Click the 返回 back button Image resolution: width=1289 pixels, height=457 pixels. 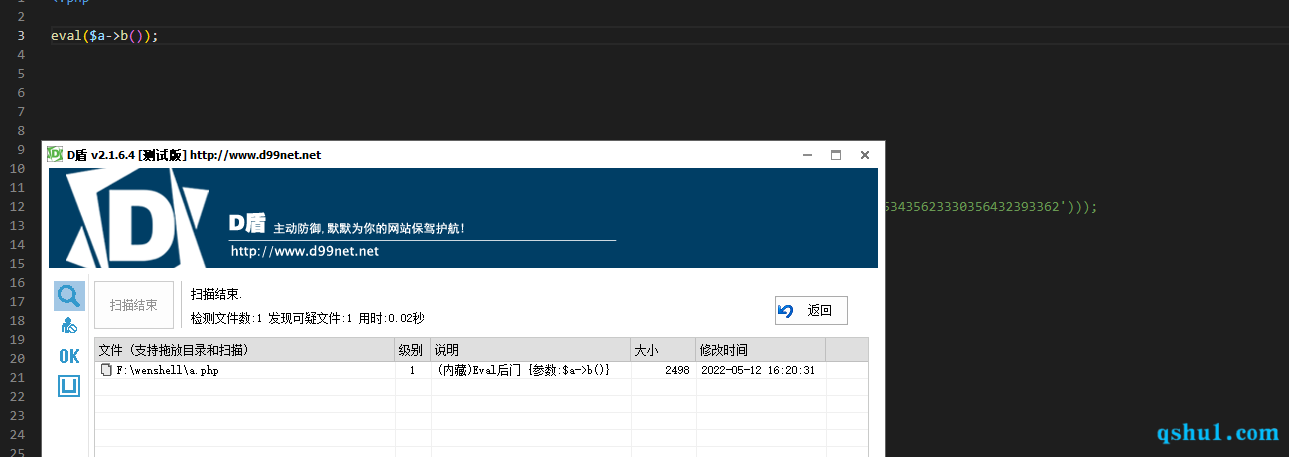point(811,310)
